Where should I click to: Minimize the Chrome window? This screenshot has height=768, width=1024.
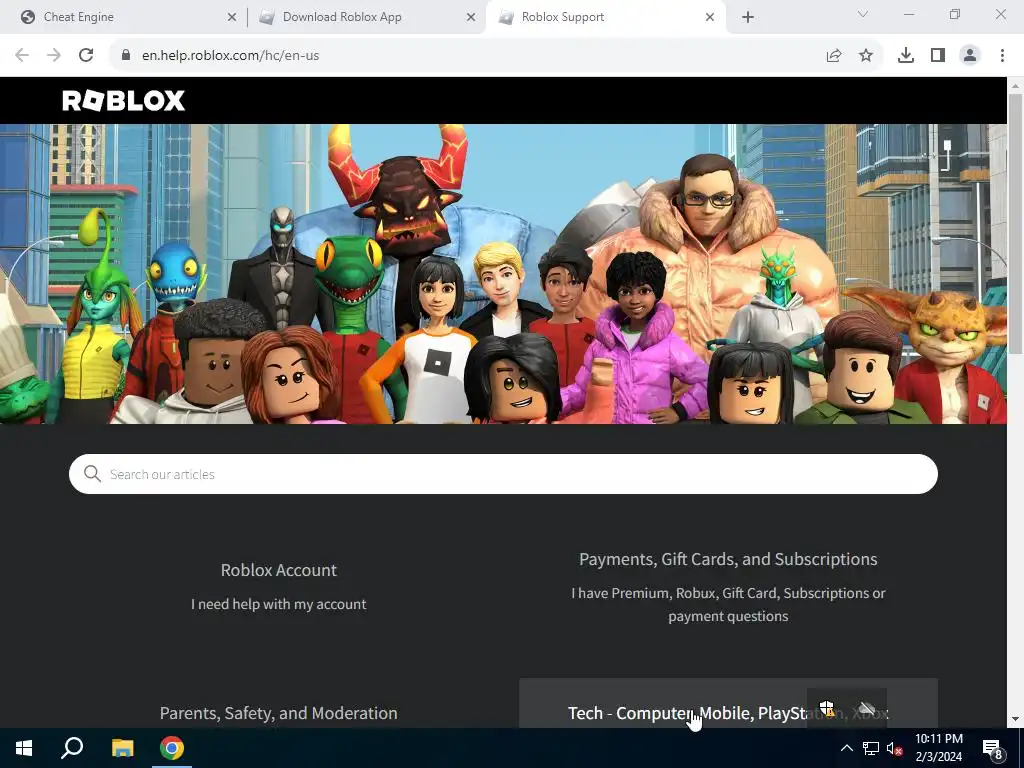(x=909, y=14)
